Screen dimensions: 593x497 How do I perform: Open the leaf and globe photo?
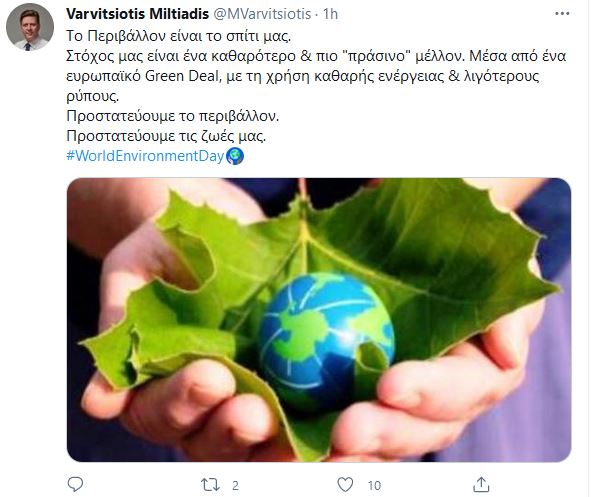point(319,320)
